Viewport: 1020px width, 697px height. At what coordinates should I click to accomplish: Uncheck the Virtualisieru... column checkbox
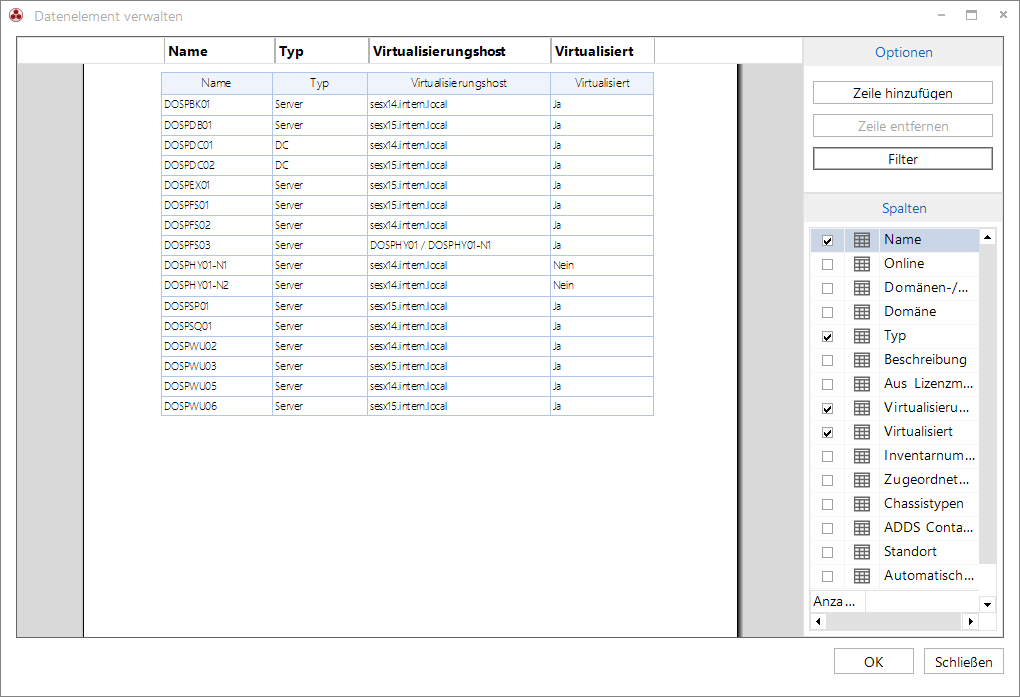(827, 409)
